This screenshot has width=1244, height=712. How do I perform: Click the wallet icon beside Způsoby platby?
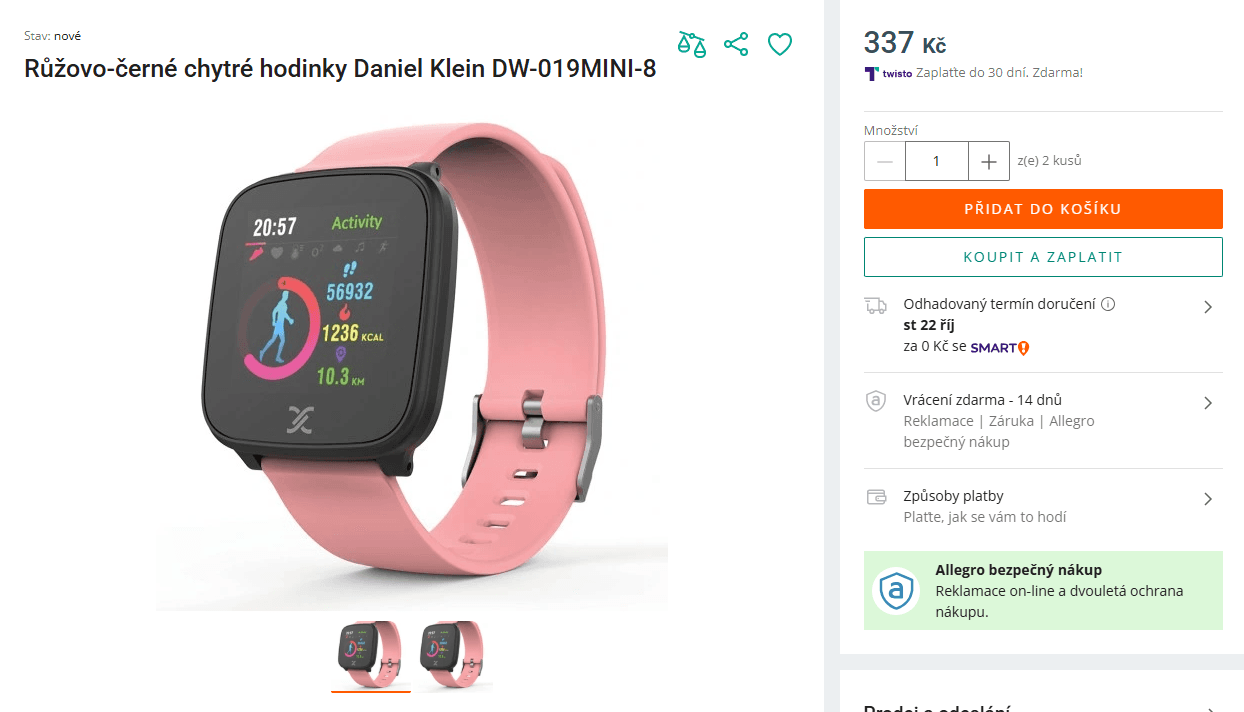pyautogui.click(x=876, y=496)
